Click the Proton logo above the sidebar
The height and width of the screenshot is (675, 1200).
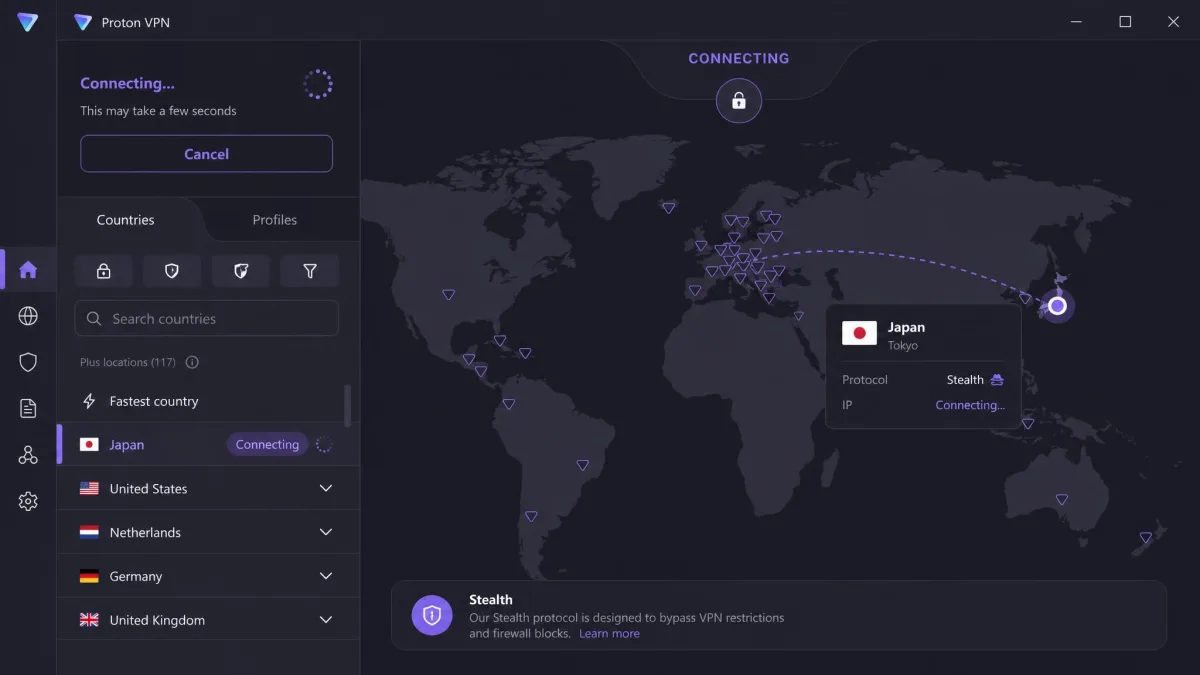coord(28,22)
